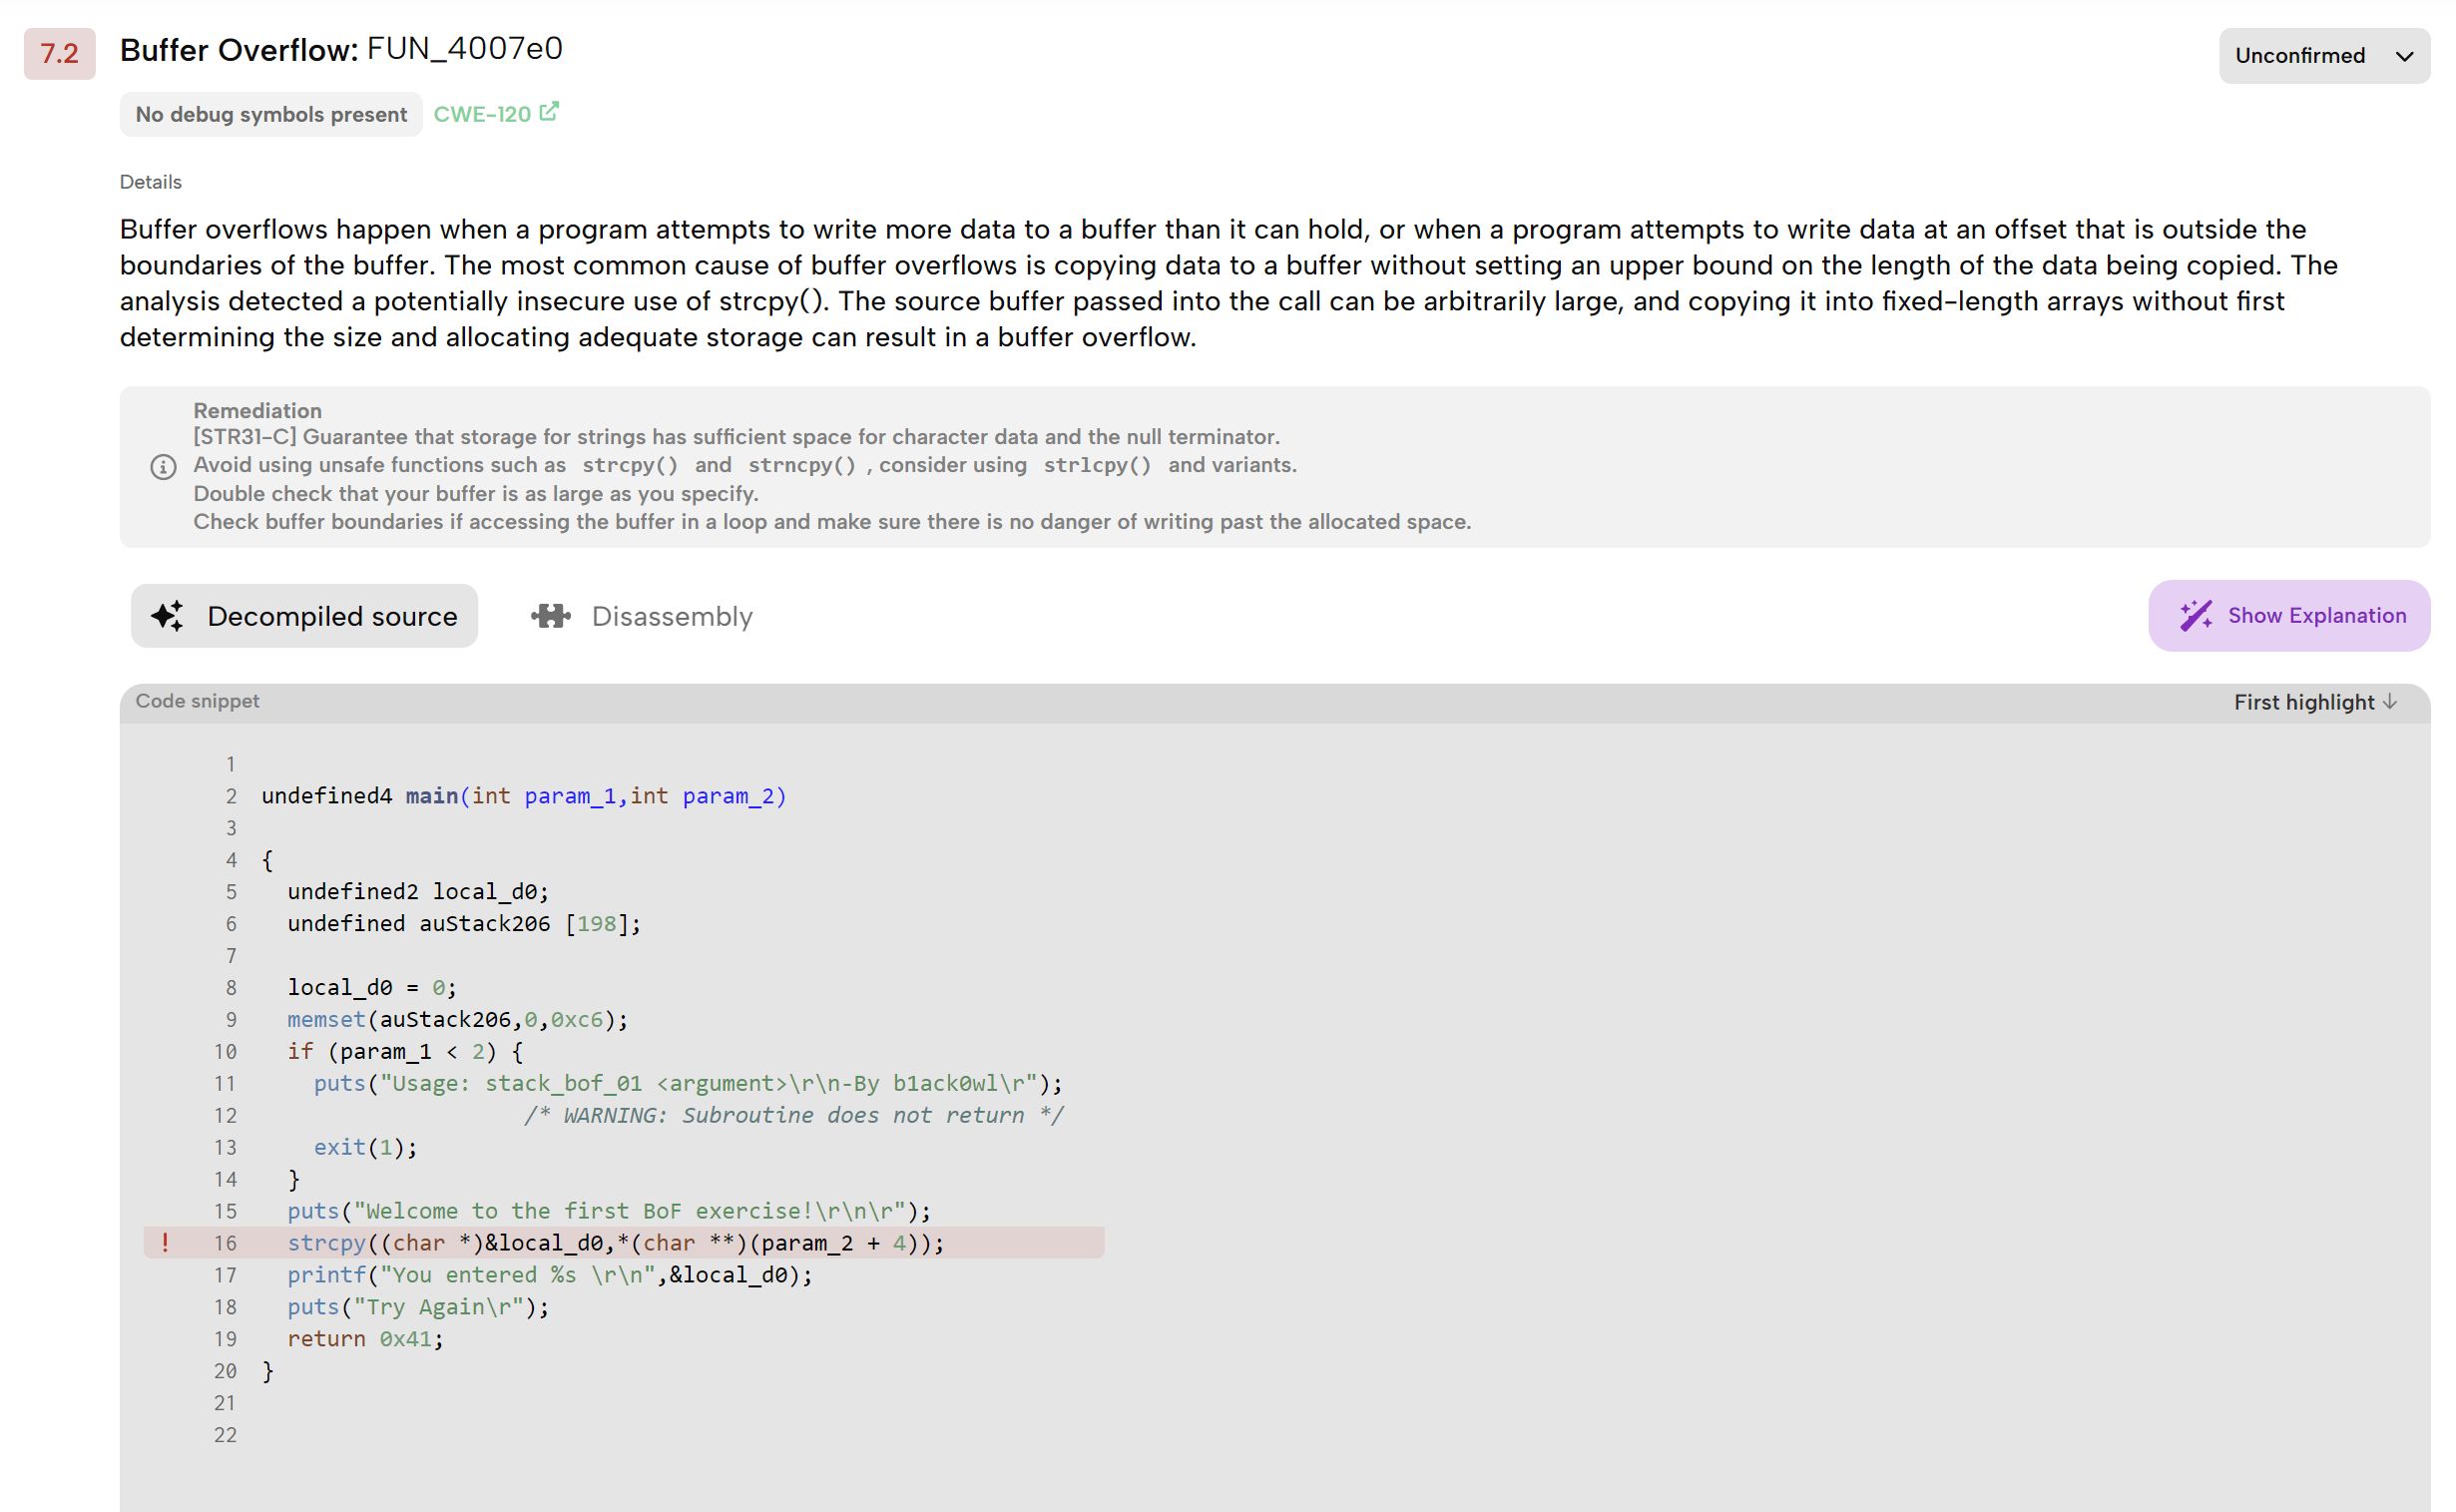This screenshot has height=1512, width=2456.
Task: Click the magic wand icon in Show Explanation
Action: [2195, 616]
